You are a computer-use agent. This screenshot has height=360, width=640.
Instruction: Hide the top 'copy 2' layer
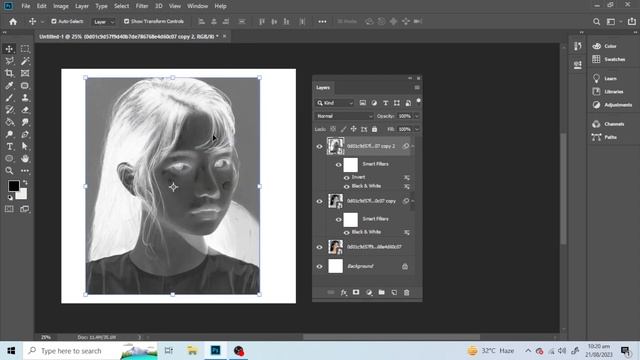[320, 146]
